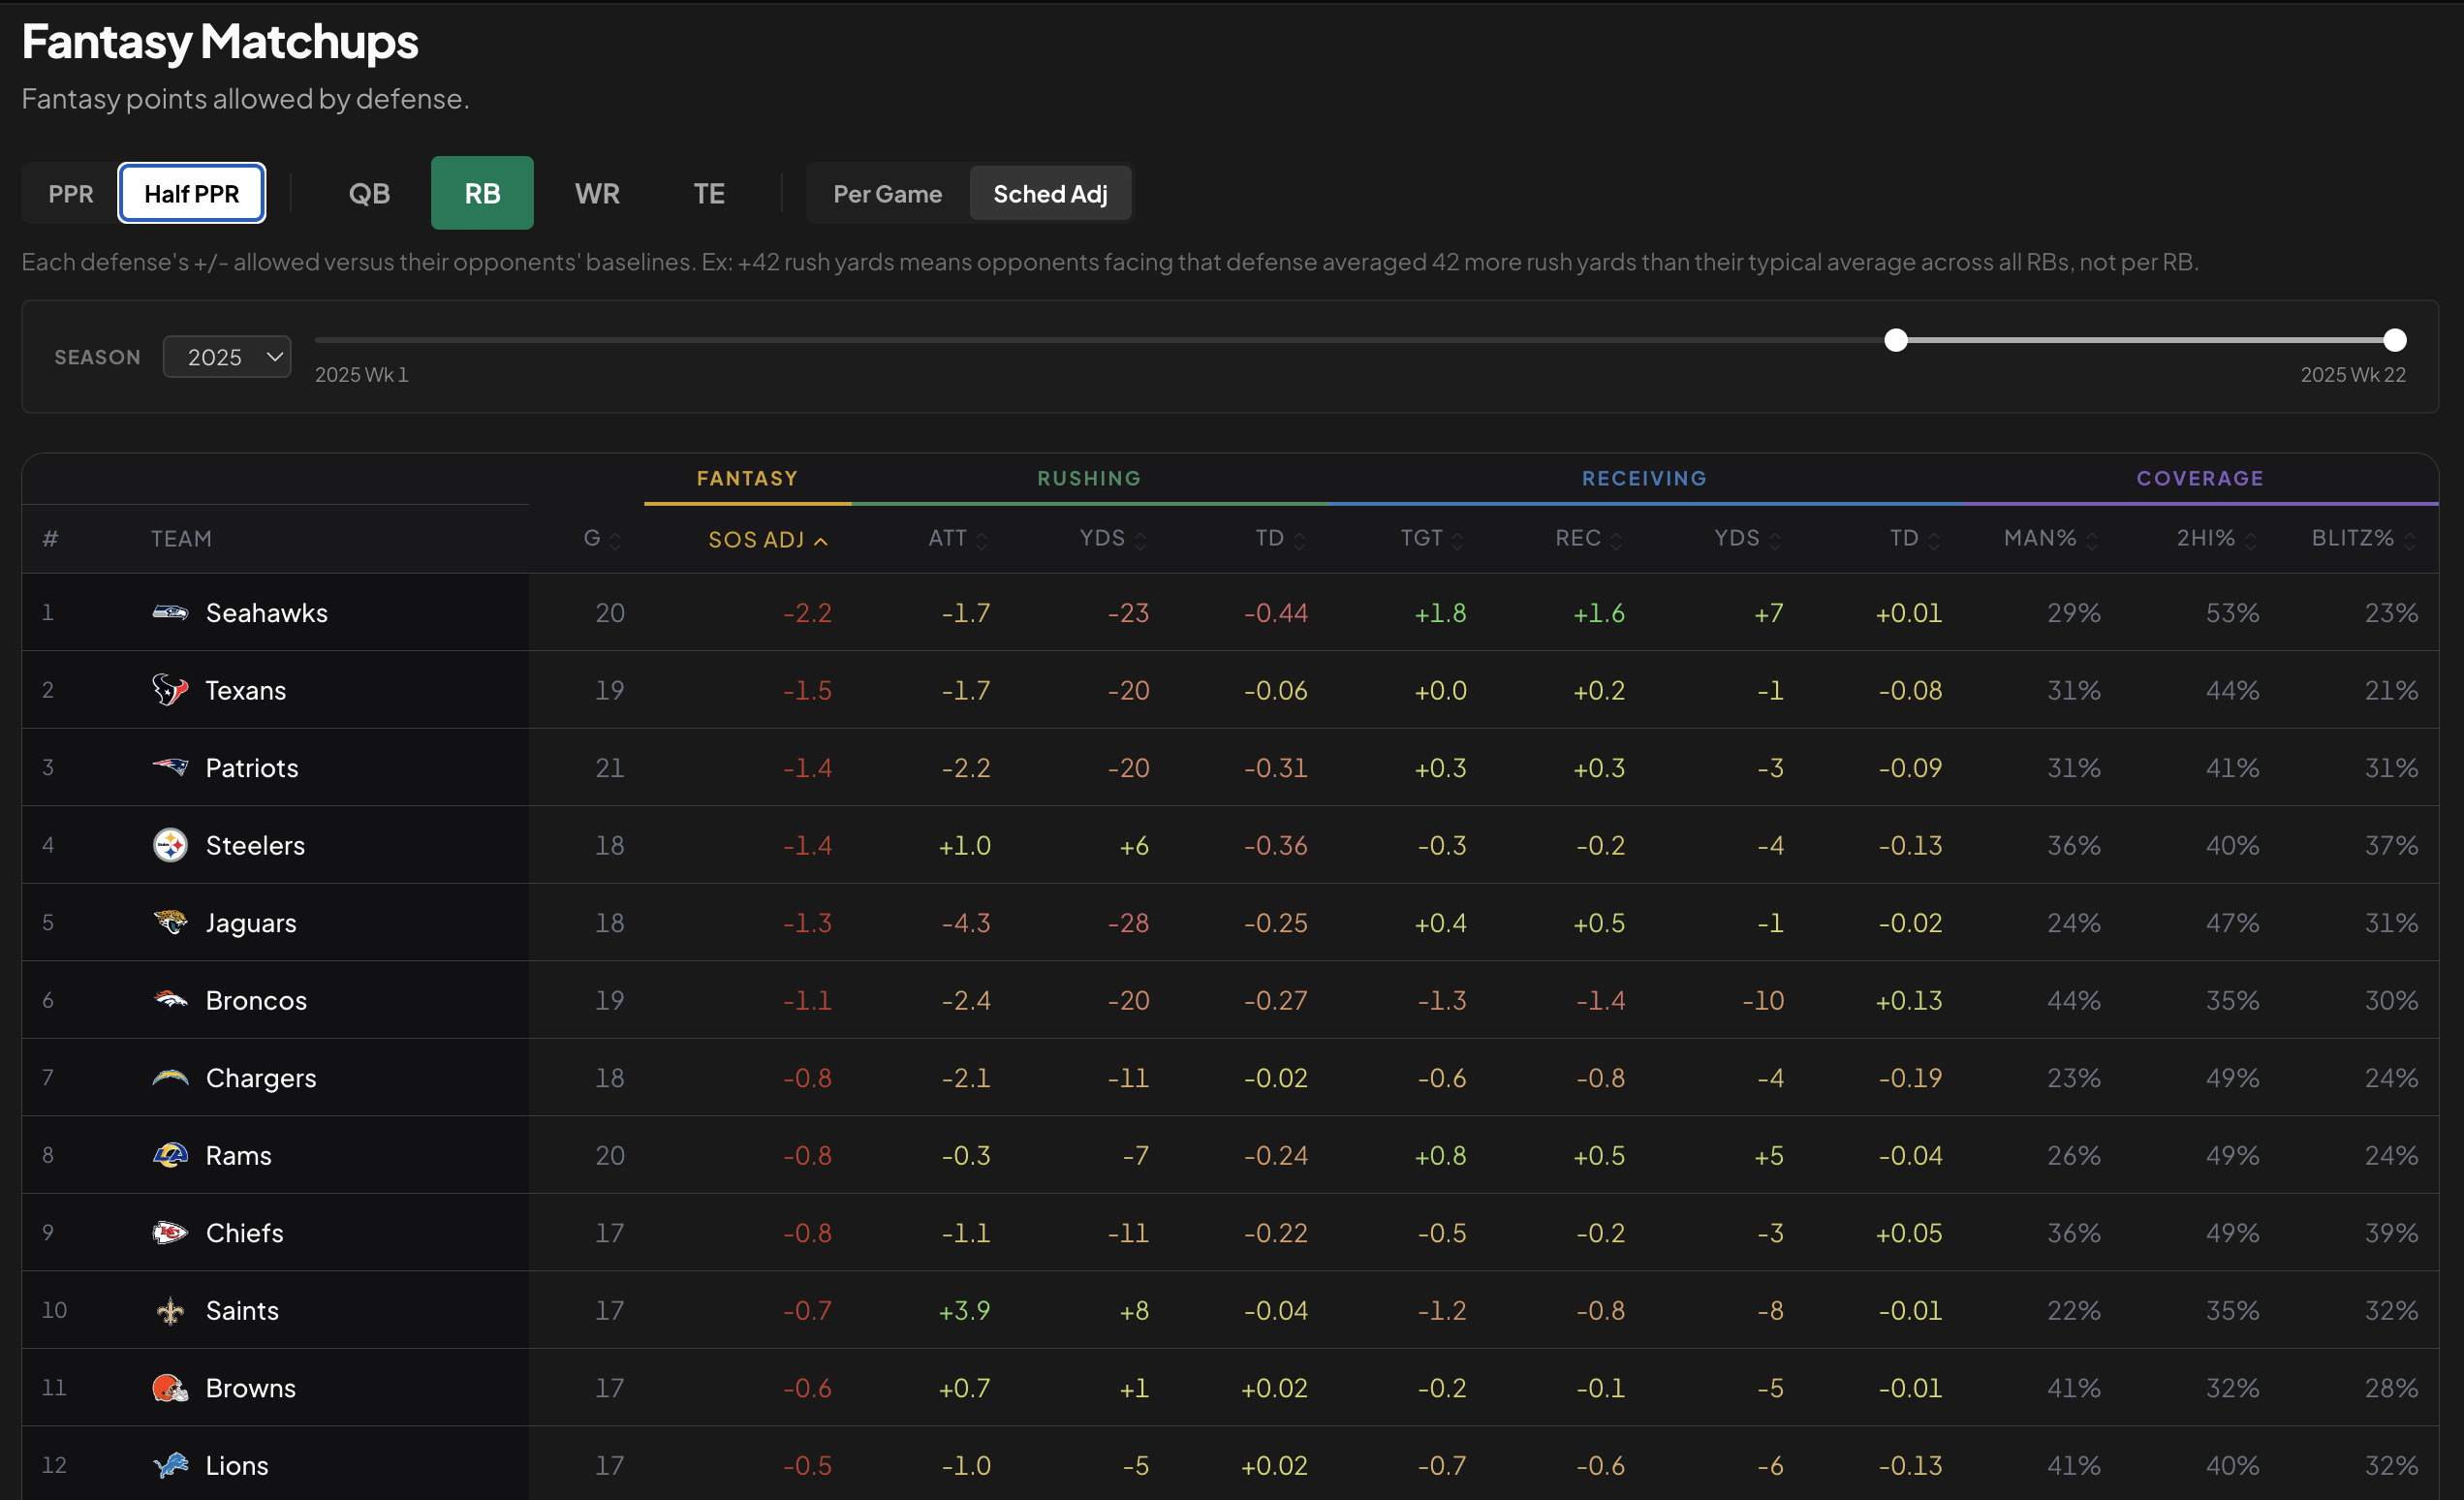The width and height of the screenshot is (2464, 1500).
Task: Click the RUSHING column group header
Action: tap(1089, 478)
